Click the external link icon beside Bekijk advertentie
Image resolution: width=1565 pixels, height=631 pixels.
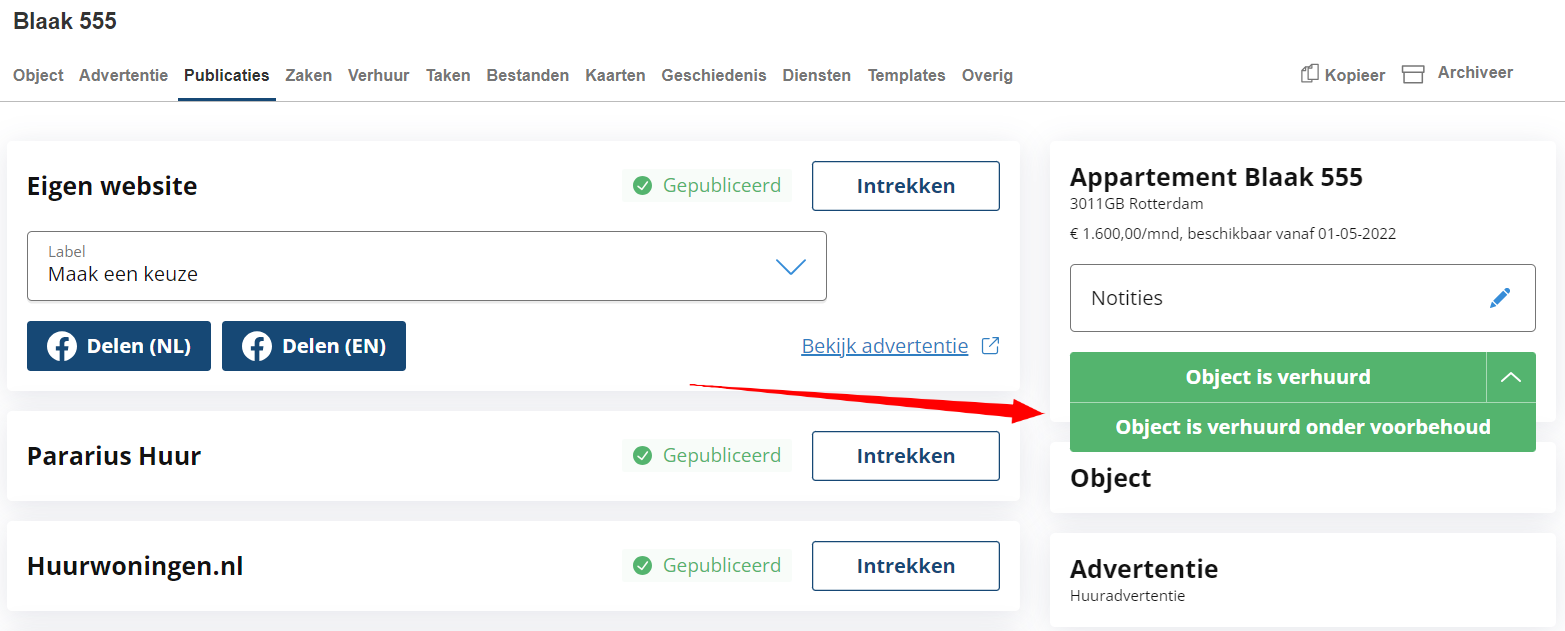990,346
